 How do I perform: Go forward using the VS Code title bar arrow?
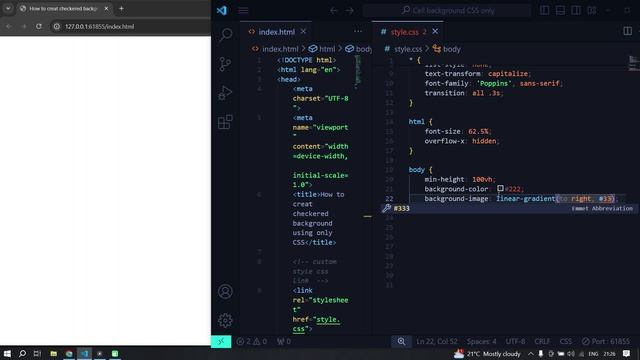click(350, 10)
